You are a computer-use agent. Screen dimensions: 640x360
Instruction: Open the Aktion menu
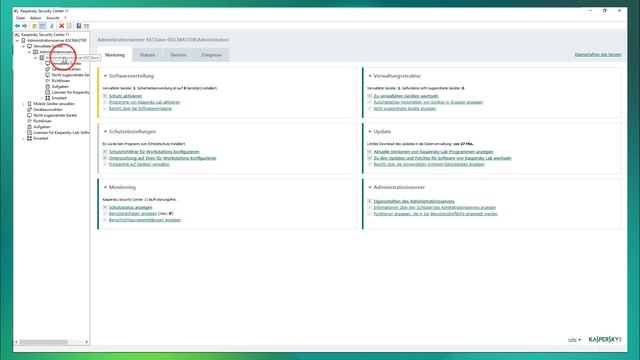[36, 18]
